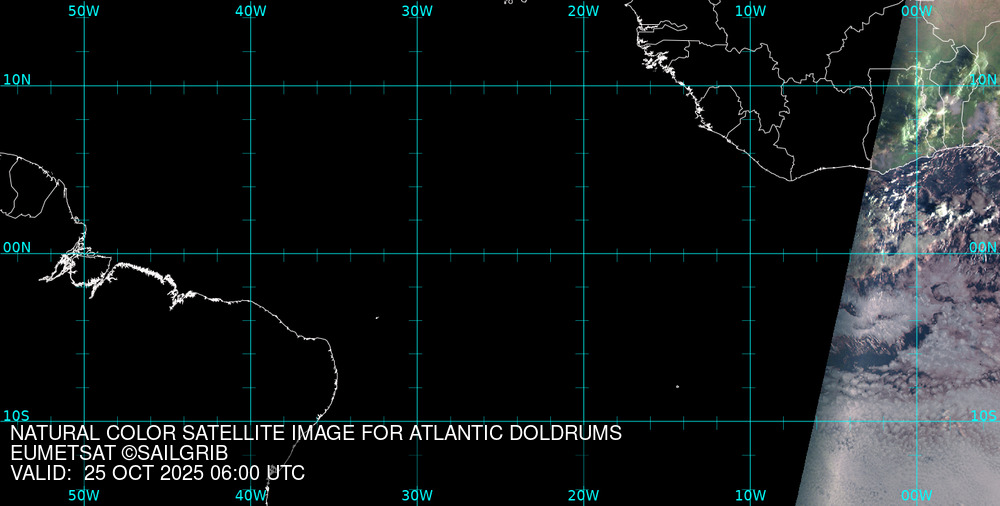Click the grid intersection at 40W and 10N
The width and height of the screenshot is (1000, 506).
click(250, 86)
